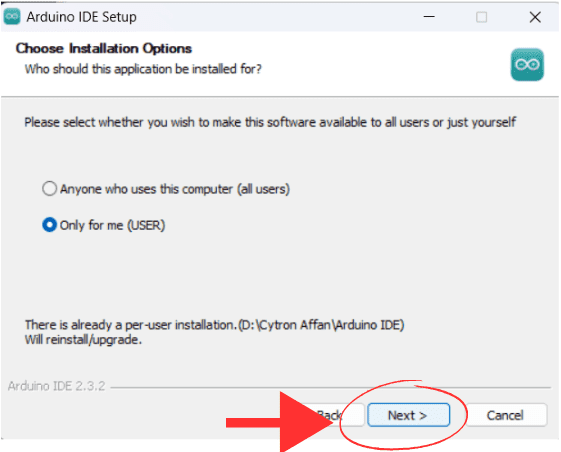This screenshot has width=561, height=452.
Task: Minimize the Arduino IDE Setup window
Action: coord(429,17)
